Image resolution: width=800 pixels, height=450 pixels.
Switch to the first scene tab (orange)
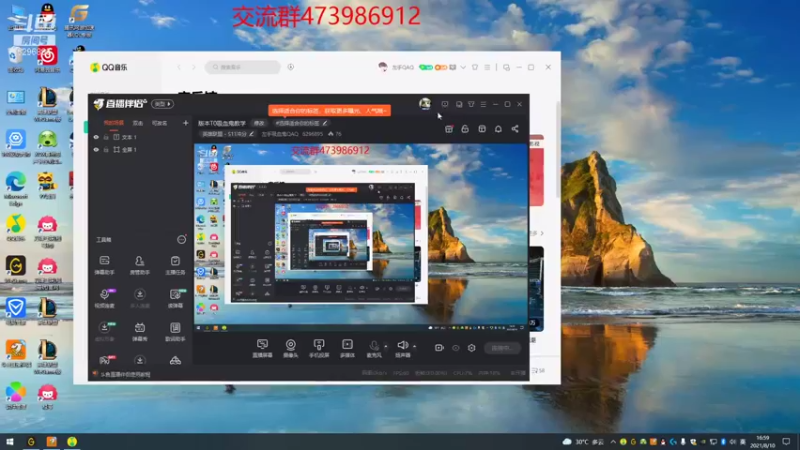pos(114,123)
